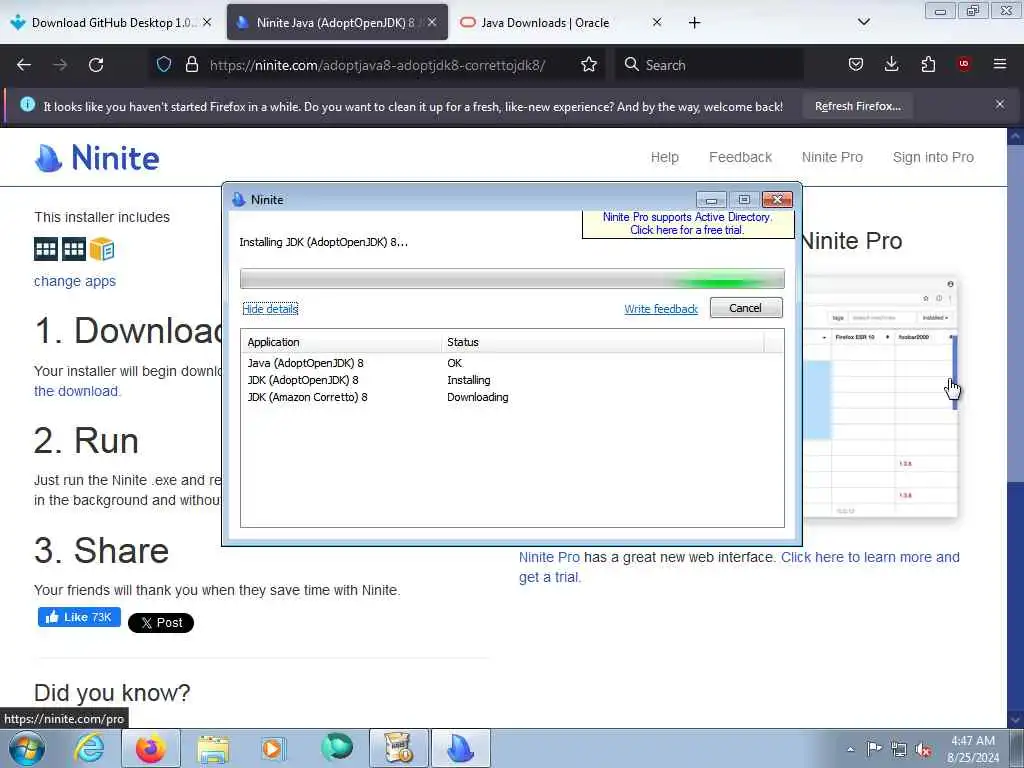Open Windows Explorer folder taskbar icon
1024x768 pixels.
point(213,748)
